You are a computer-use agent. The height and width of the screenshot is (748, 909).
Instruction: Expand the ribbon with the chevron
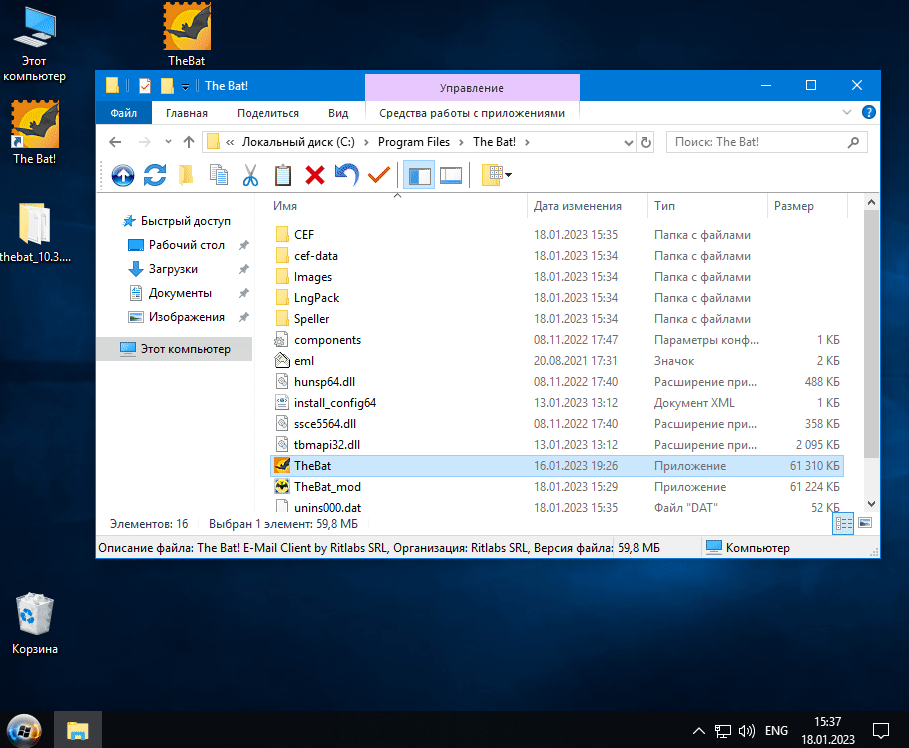point(847,112)
